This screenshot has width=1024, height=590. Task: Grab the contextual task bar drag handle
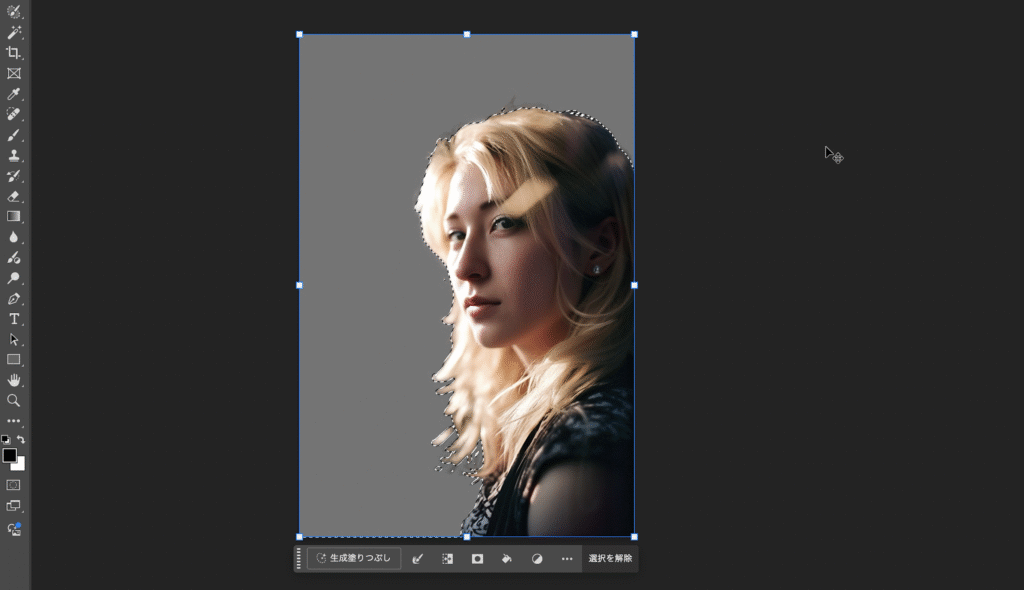(299, 559)
